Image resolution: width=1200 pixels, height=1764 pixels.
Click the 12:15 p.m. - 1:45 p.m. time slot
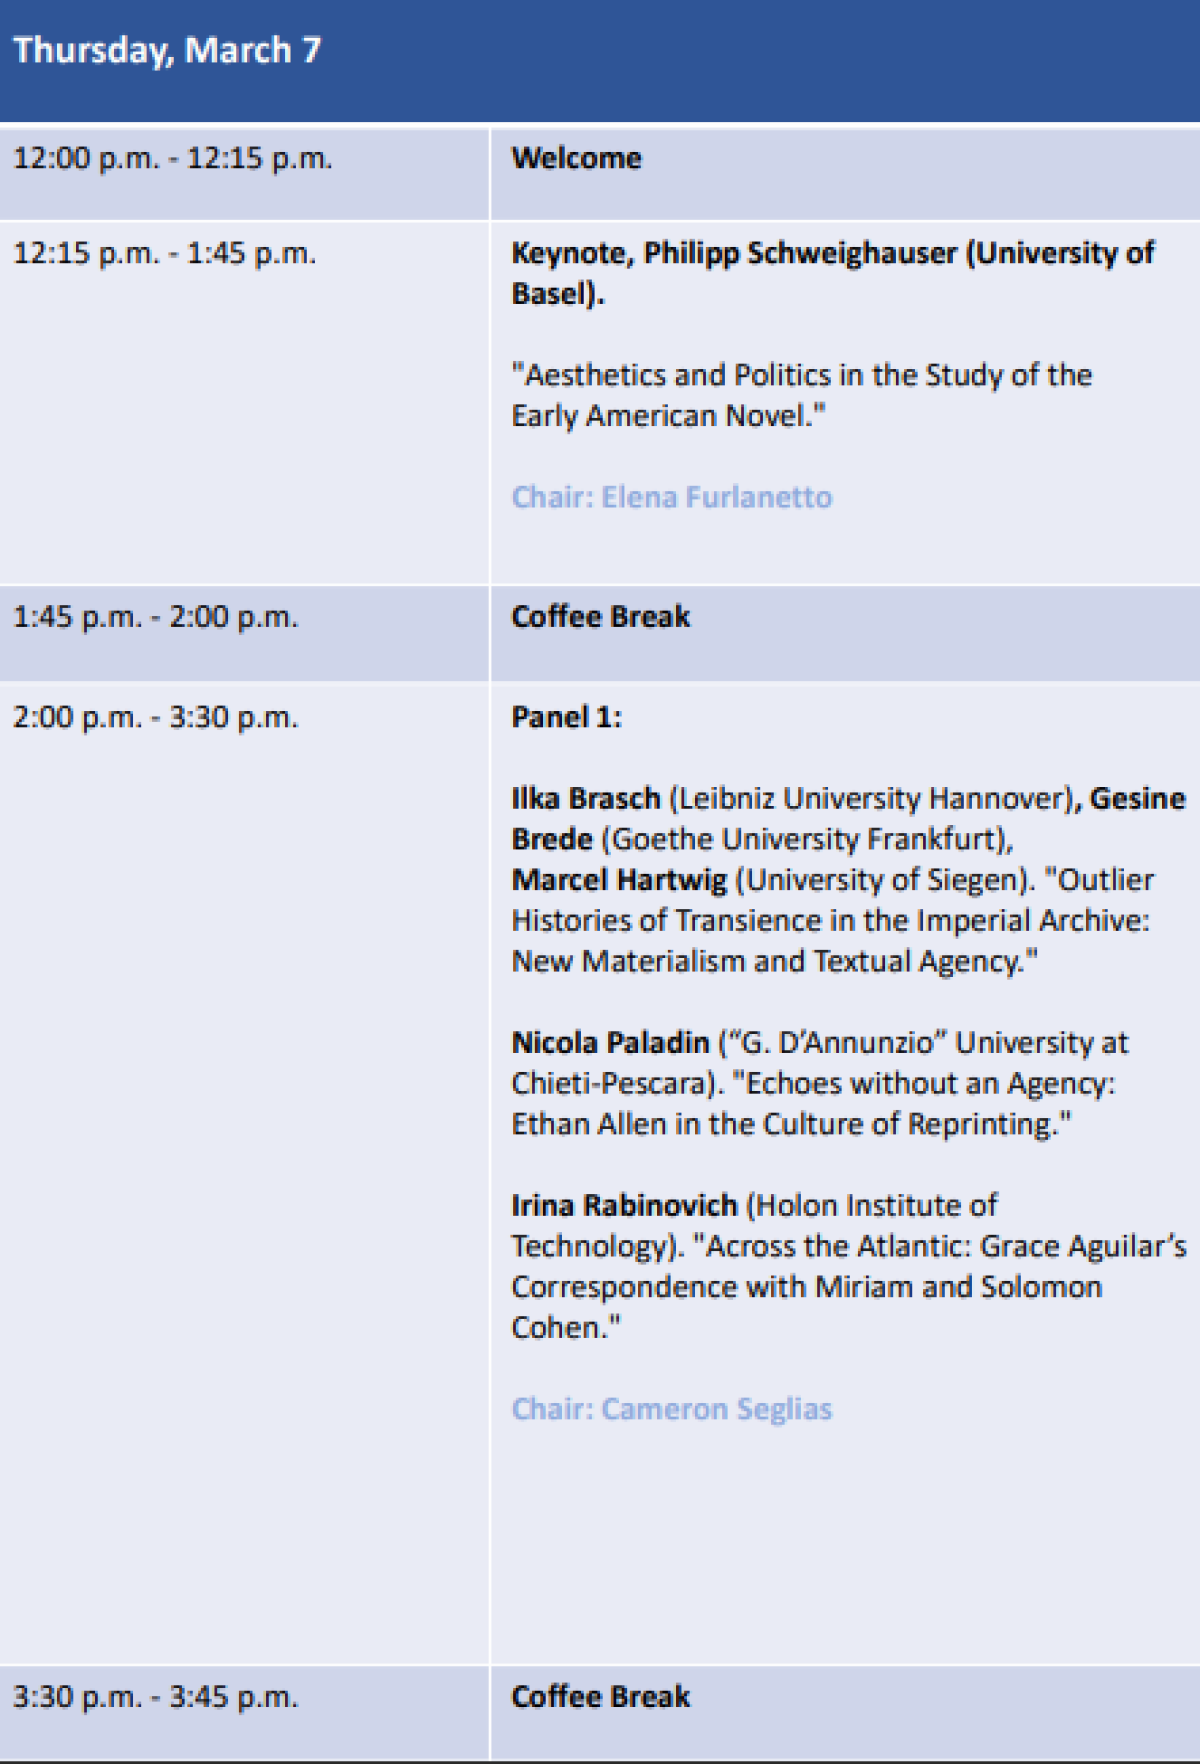click(164, 254)
